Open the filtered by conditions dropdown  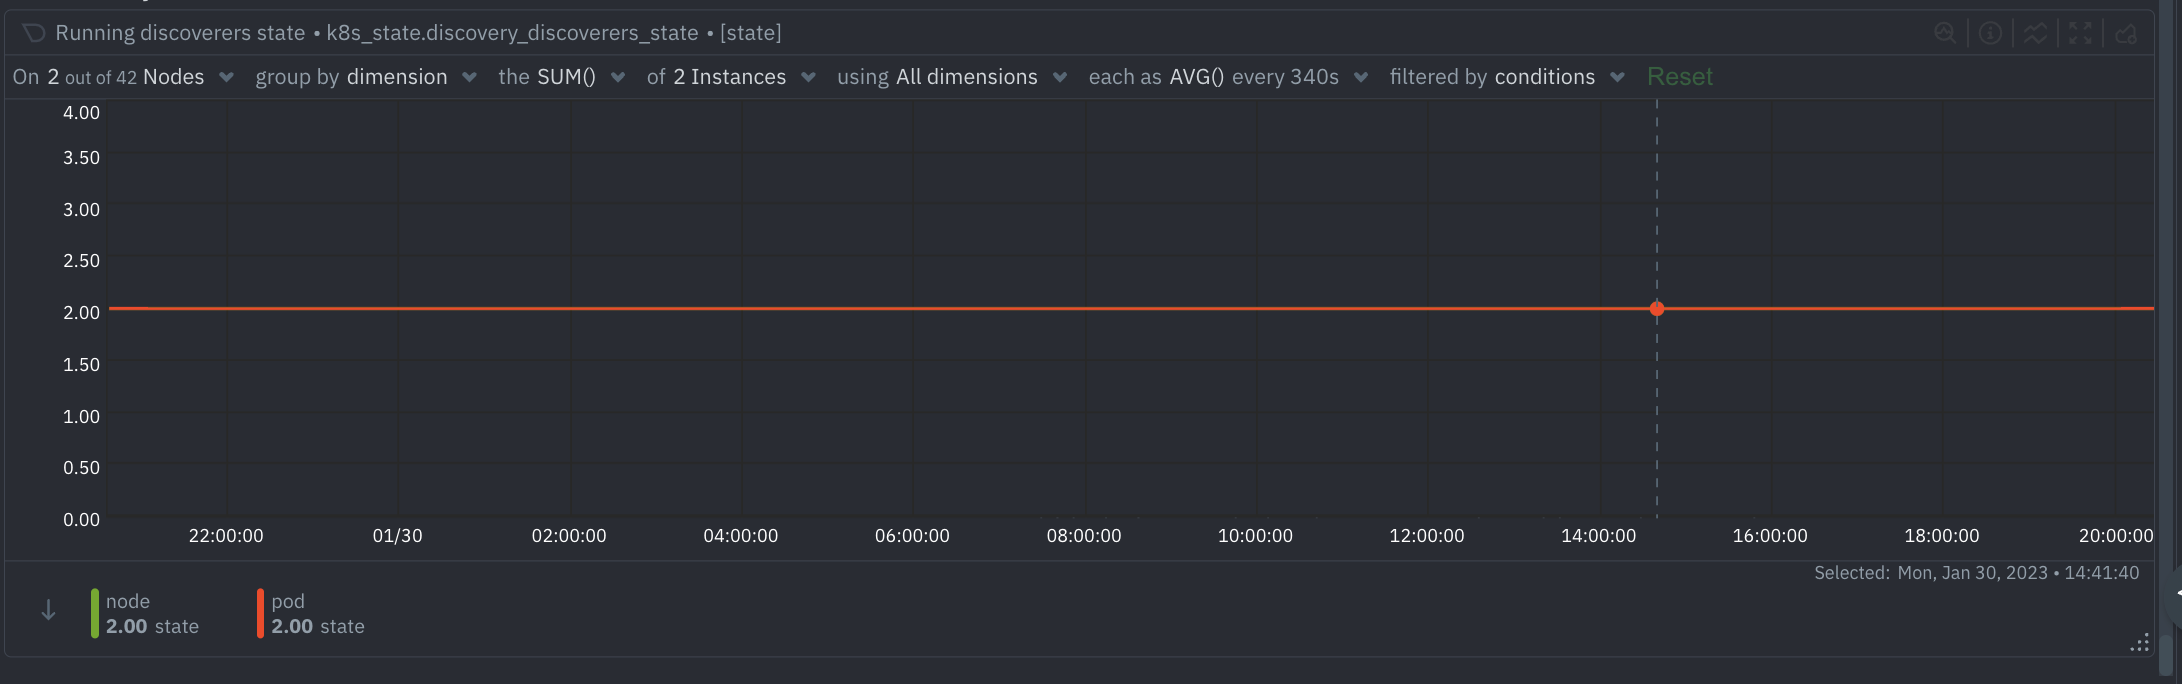click(x=1507, y=77)
